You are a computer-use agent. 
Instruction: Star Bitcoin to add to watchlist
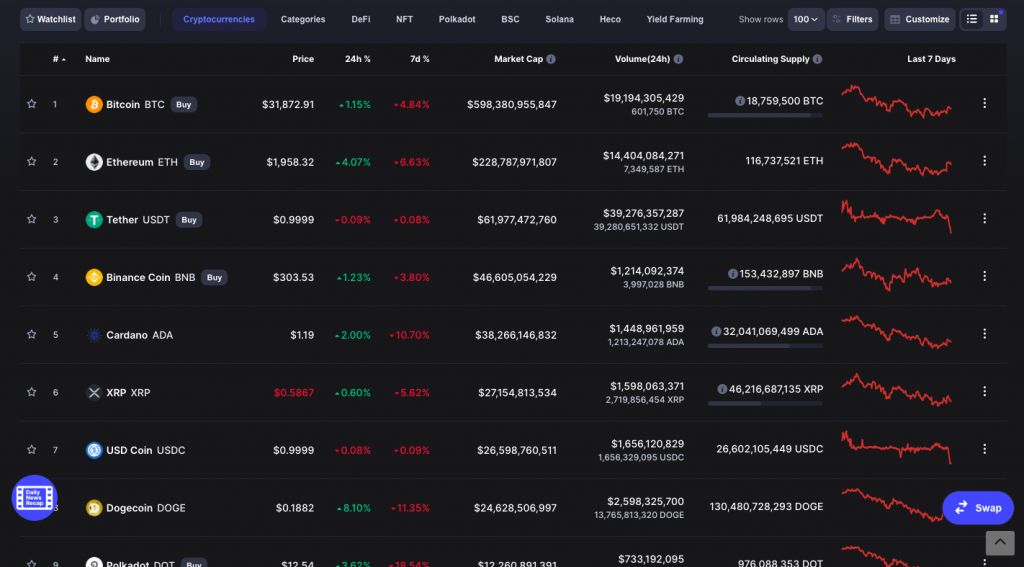click(31, 103)
